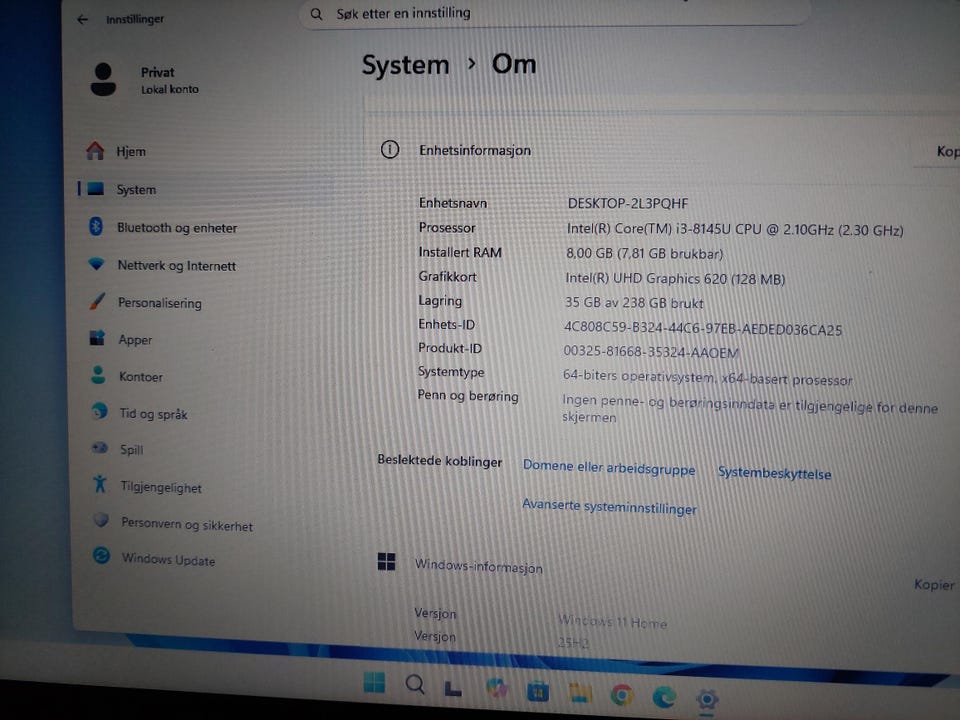Select device name DESKTOP-2L3PQHF

[x=628, y=203]
